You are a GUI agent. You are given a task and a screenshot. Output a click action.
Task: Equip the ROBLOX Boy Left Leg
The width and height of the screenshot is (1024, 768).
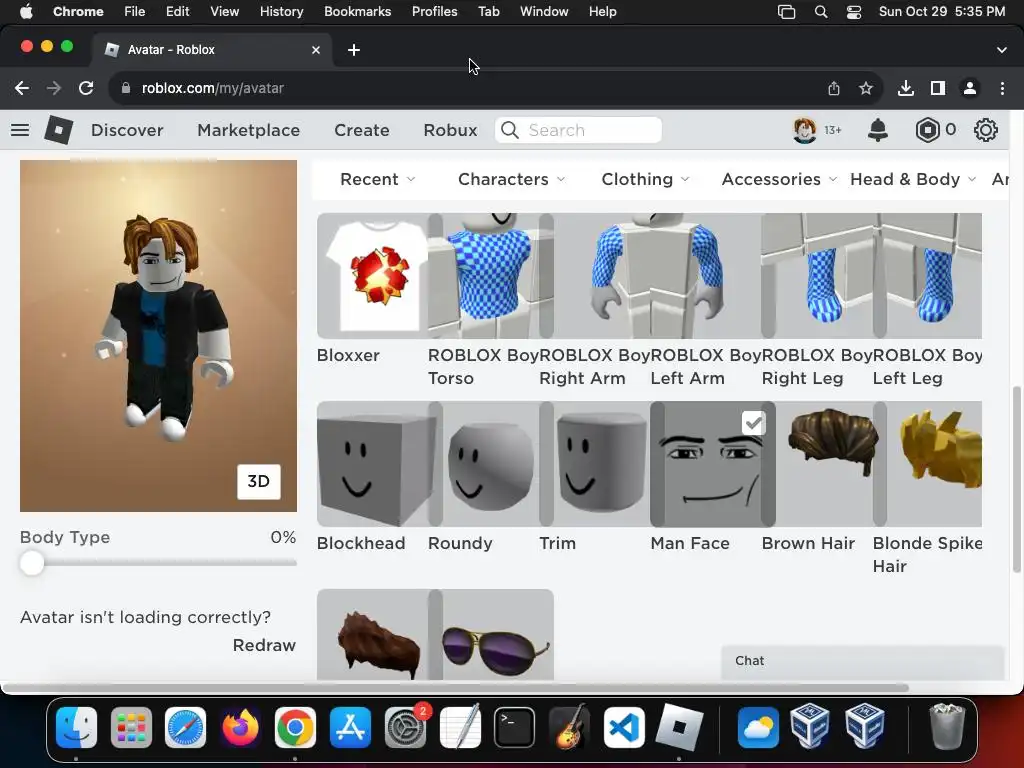[x=927, y=276]
